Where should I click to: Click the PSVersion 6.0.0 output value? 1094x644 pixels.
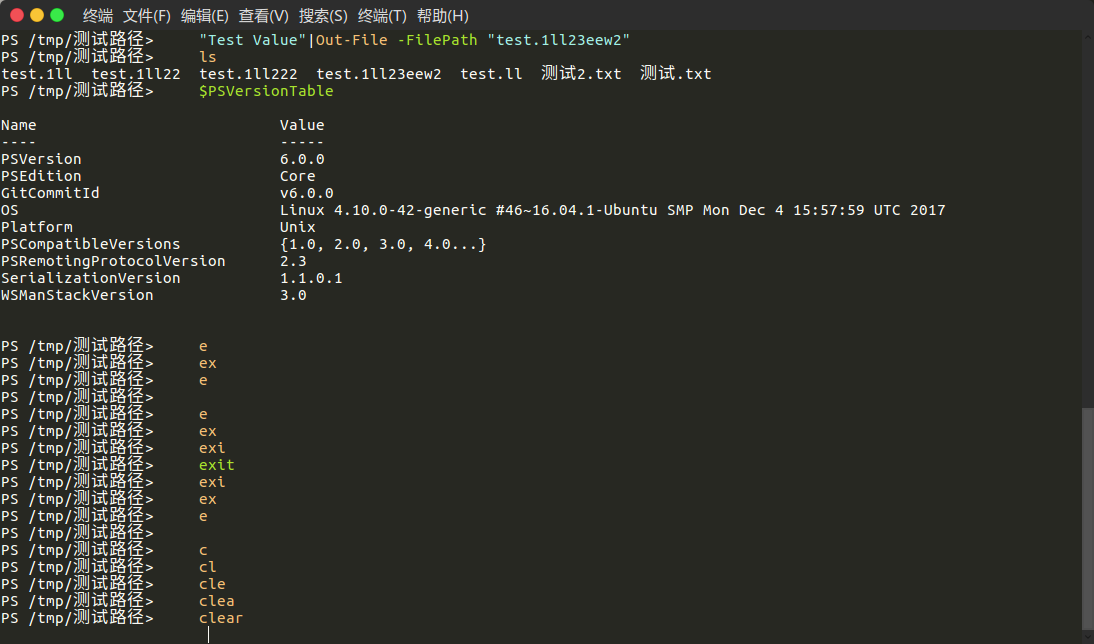click(x=303, y=158)
